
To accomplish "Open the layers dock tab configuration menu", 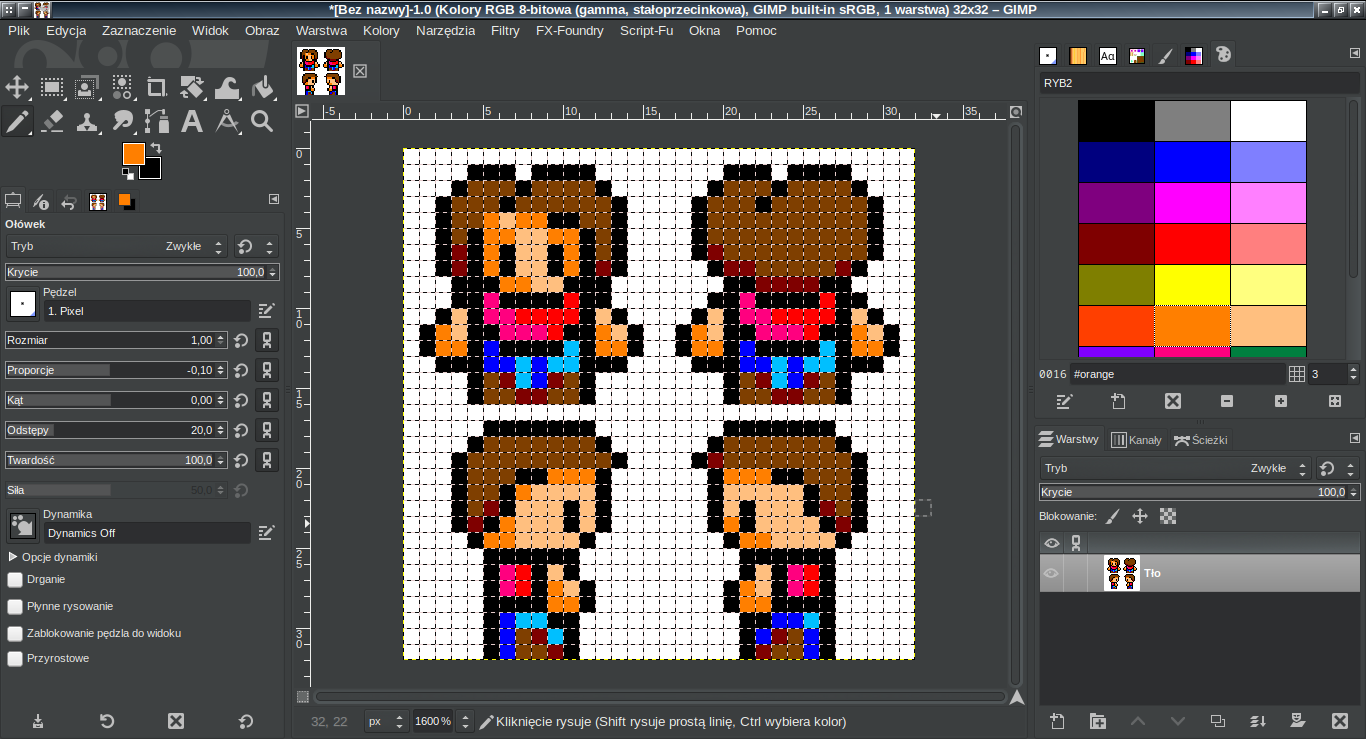I will click(x=1355, y=438).
